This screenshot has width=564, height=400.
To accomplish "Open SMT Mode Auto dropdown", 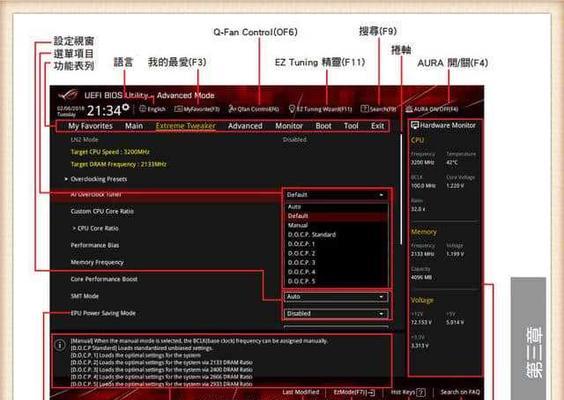I will [x=336, y=297].
